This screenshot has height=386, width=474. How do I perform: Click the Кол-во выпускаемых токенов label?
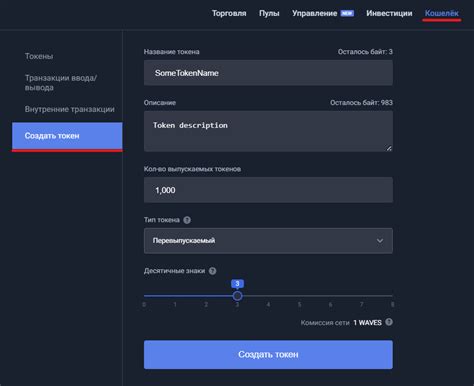point(192,169)
